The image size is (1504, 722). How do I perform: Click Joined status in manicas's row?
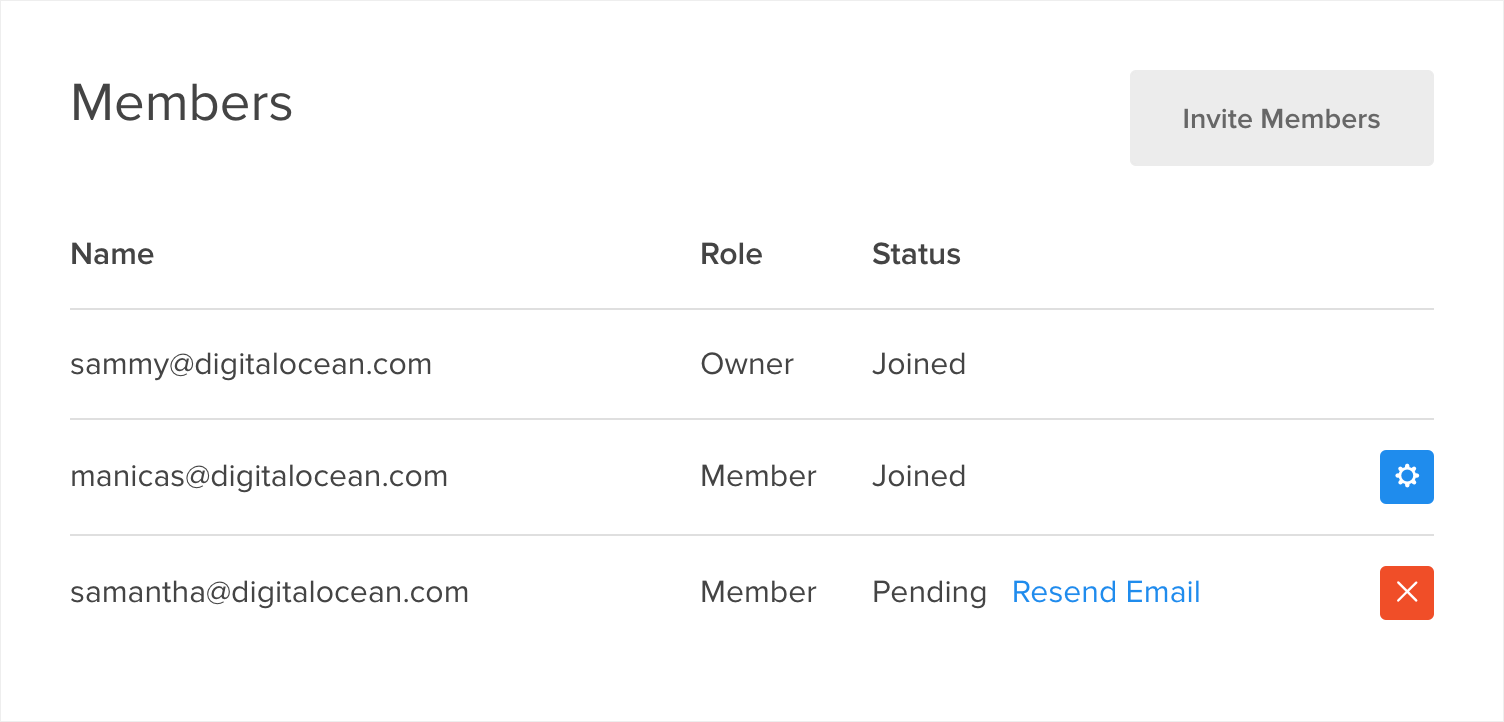coord(919,476)
